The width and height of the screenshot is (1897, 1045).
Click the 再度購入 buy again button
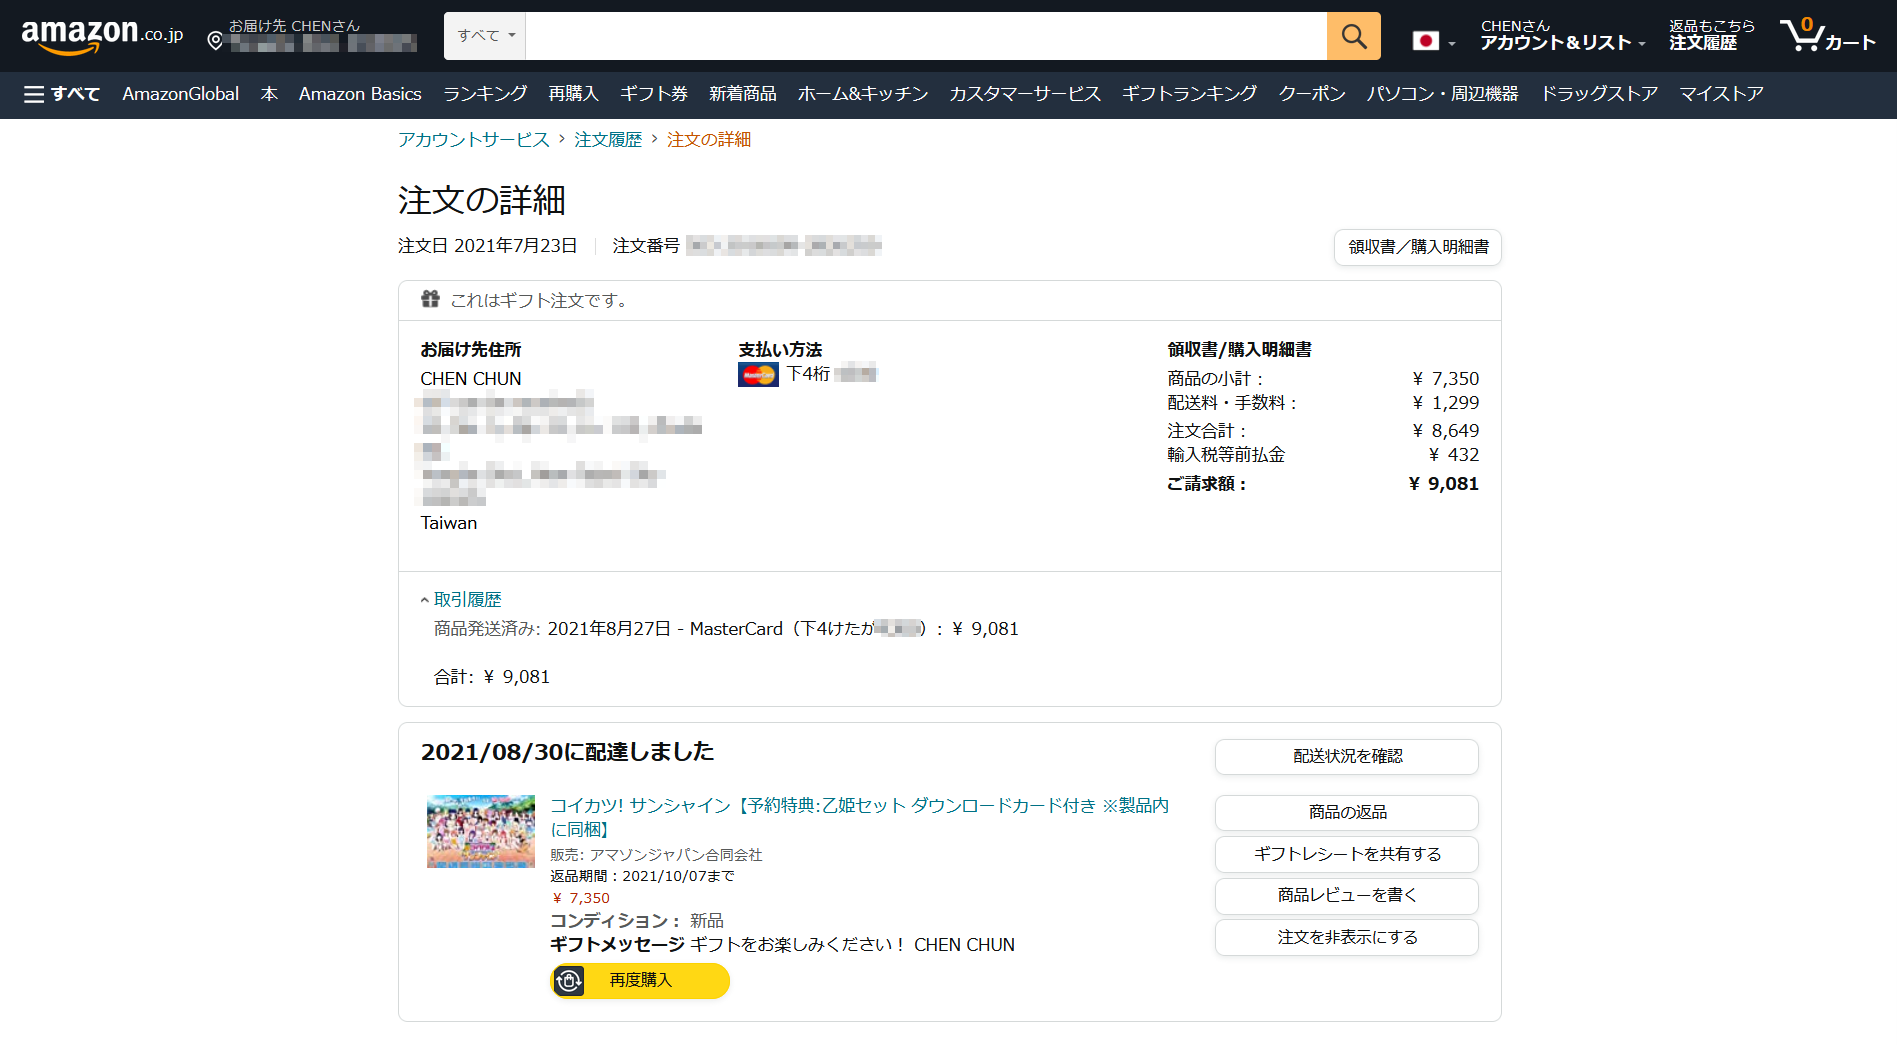639,981
